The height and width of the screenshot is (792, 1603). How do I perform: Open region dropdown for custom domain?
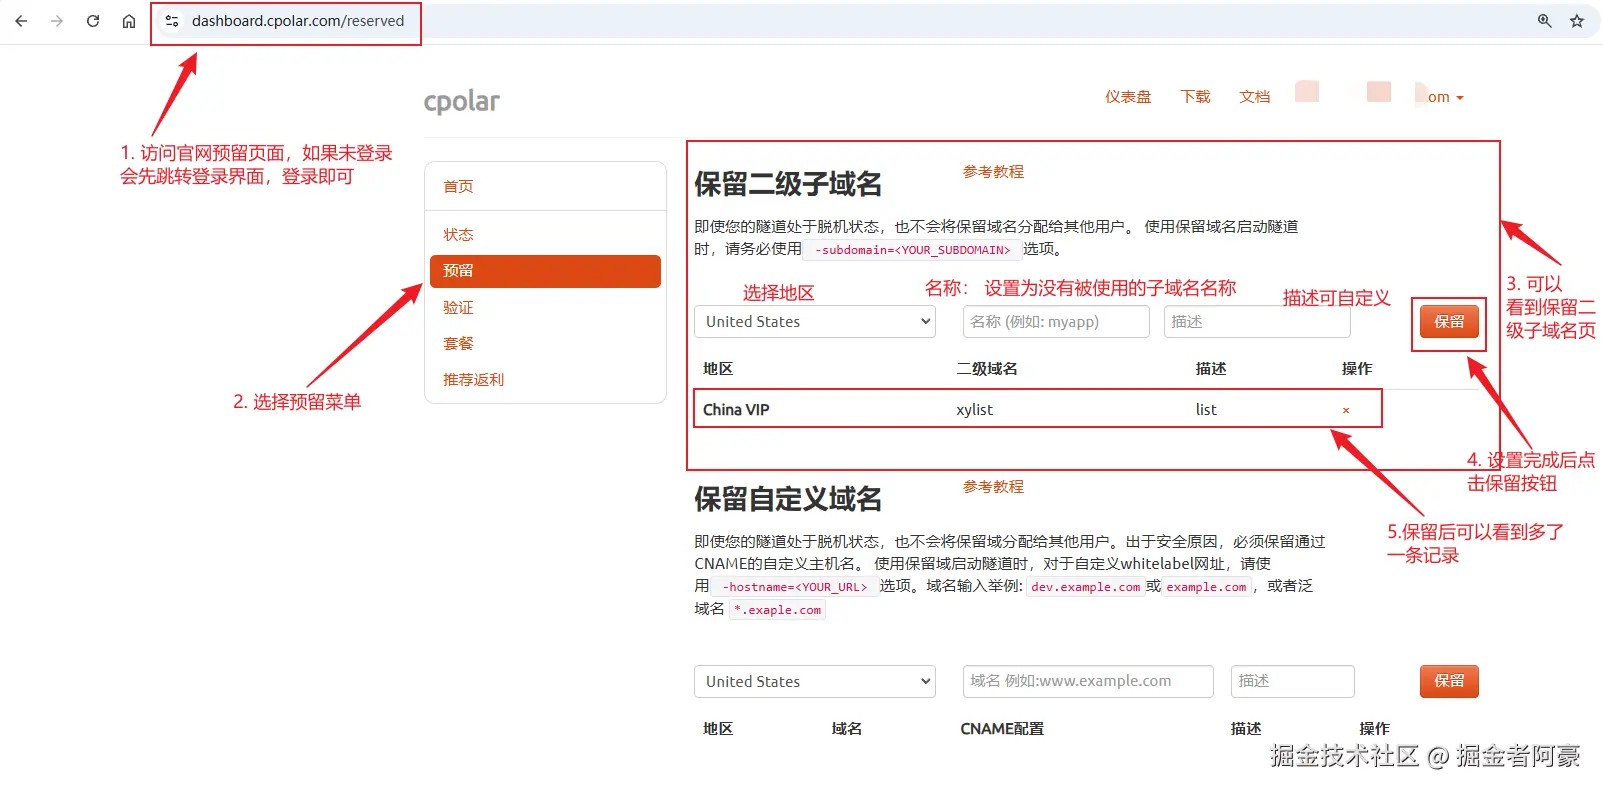(x=815, y=682)
